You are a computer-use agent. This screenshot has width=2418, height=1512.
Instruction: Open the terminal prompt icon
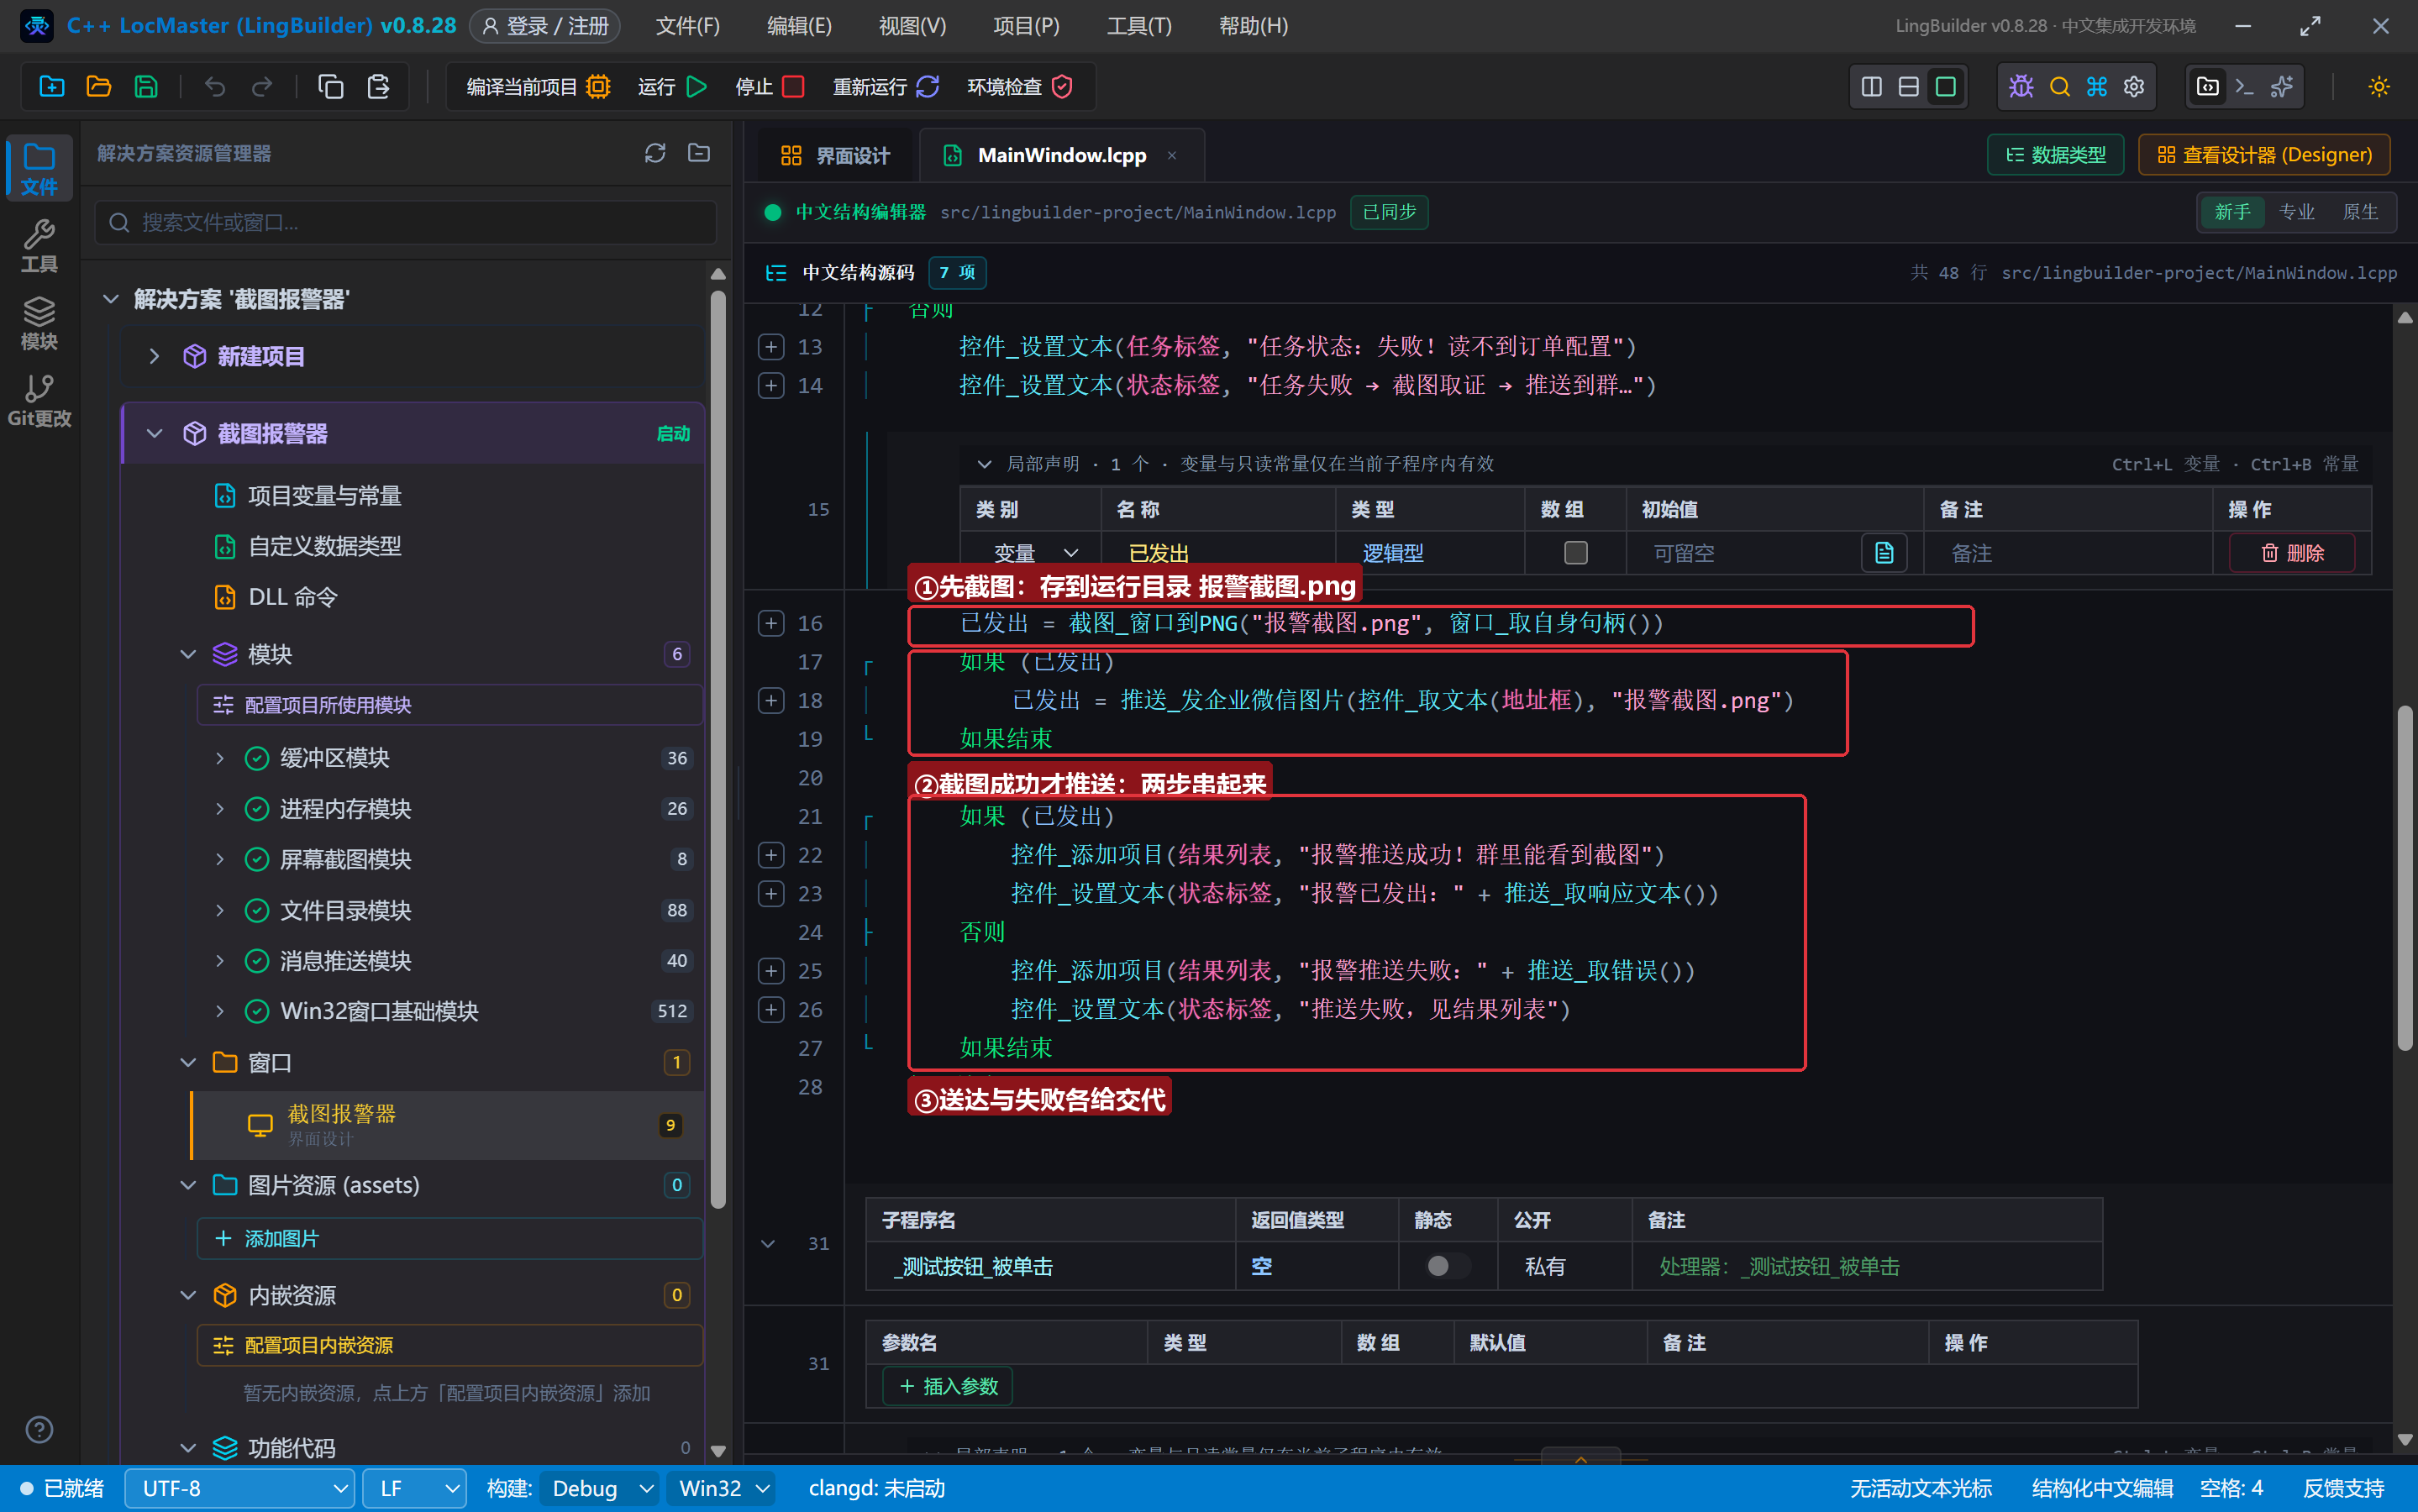point(2244,87)
